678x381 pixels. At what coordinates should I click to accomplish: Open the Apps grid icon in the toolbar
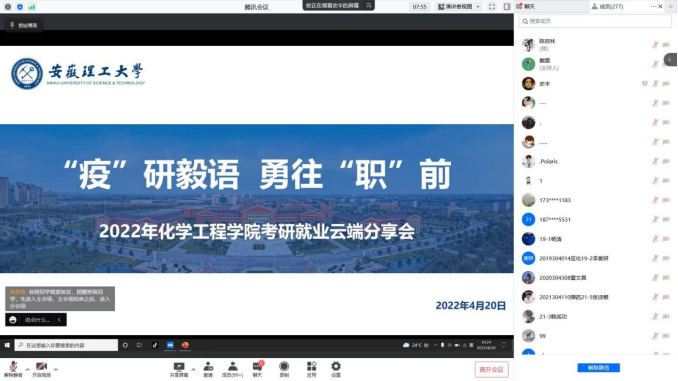(x=311, y=369)
